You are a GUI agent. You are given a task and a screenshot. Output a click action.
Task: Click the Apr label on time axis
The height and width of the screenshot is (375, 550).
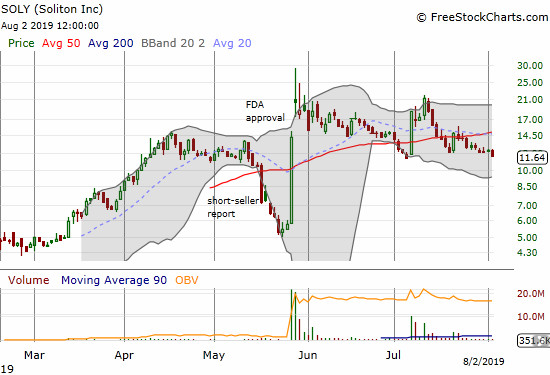(x=124, y=355)
